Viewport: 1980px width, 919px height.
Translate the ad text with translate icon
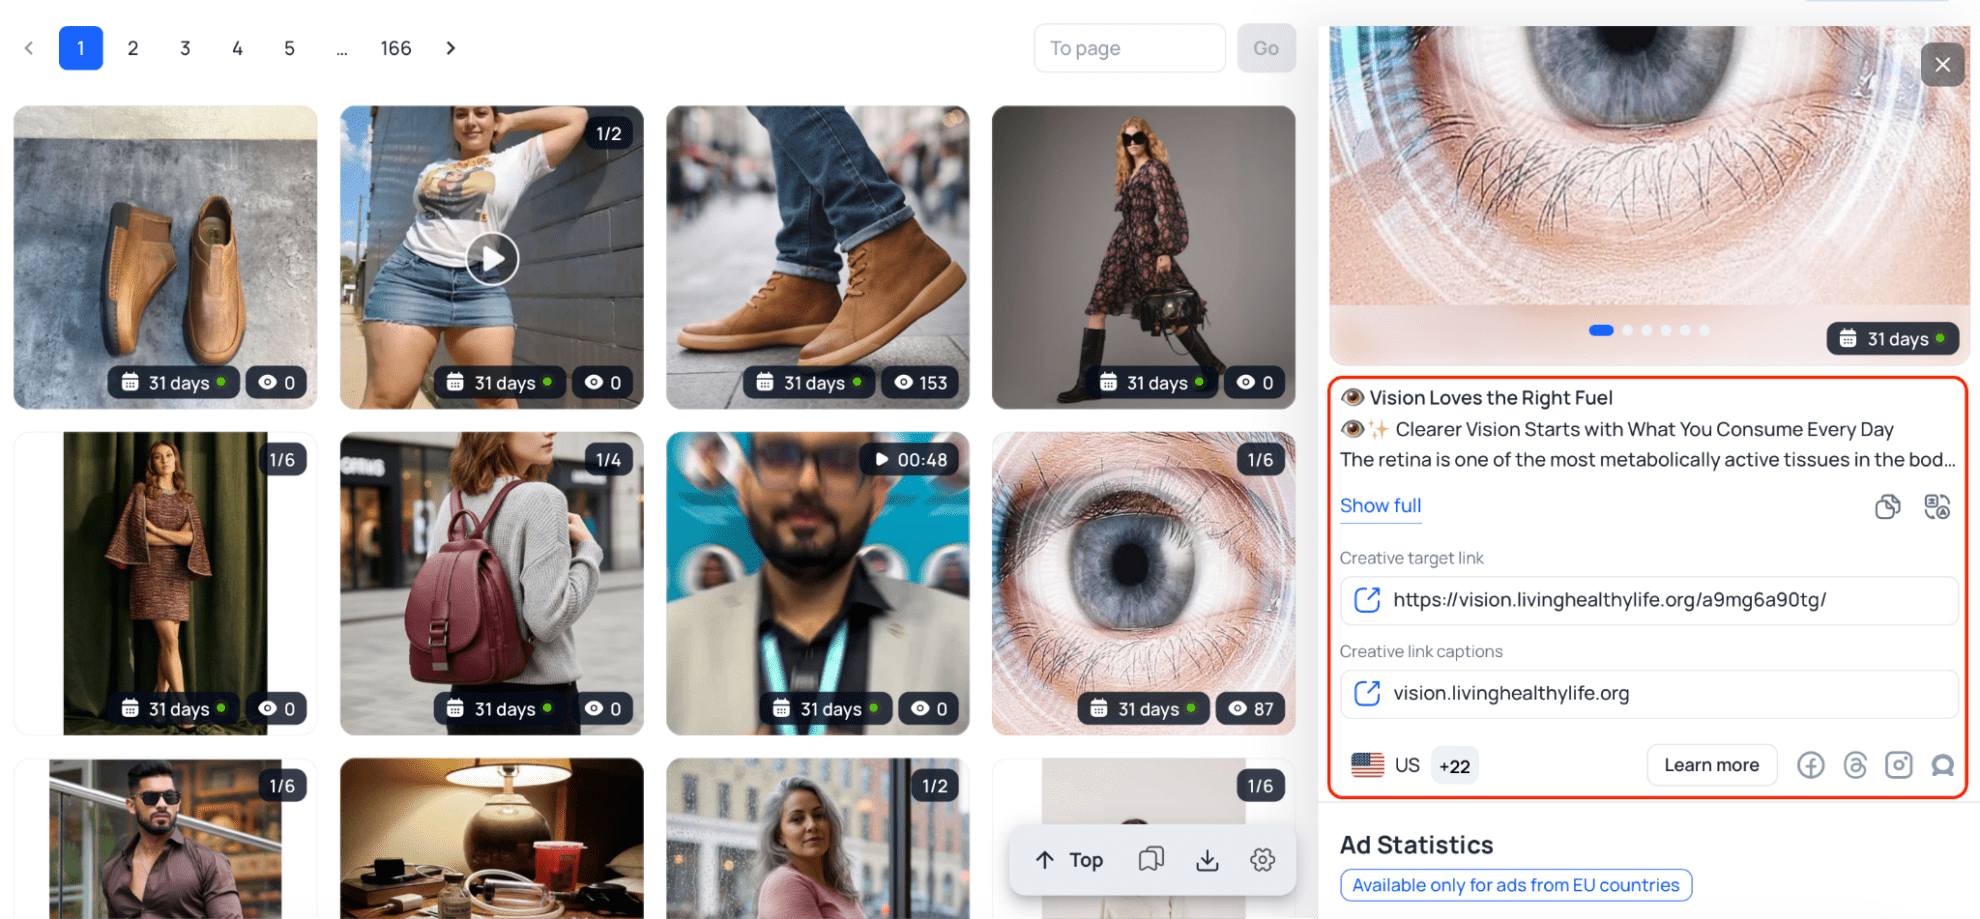coord(1937,507)
